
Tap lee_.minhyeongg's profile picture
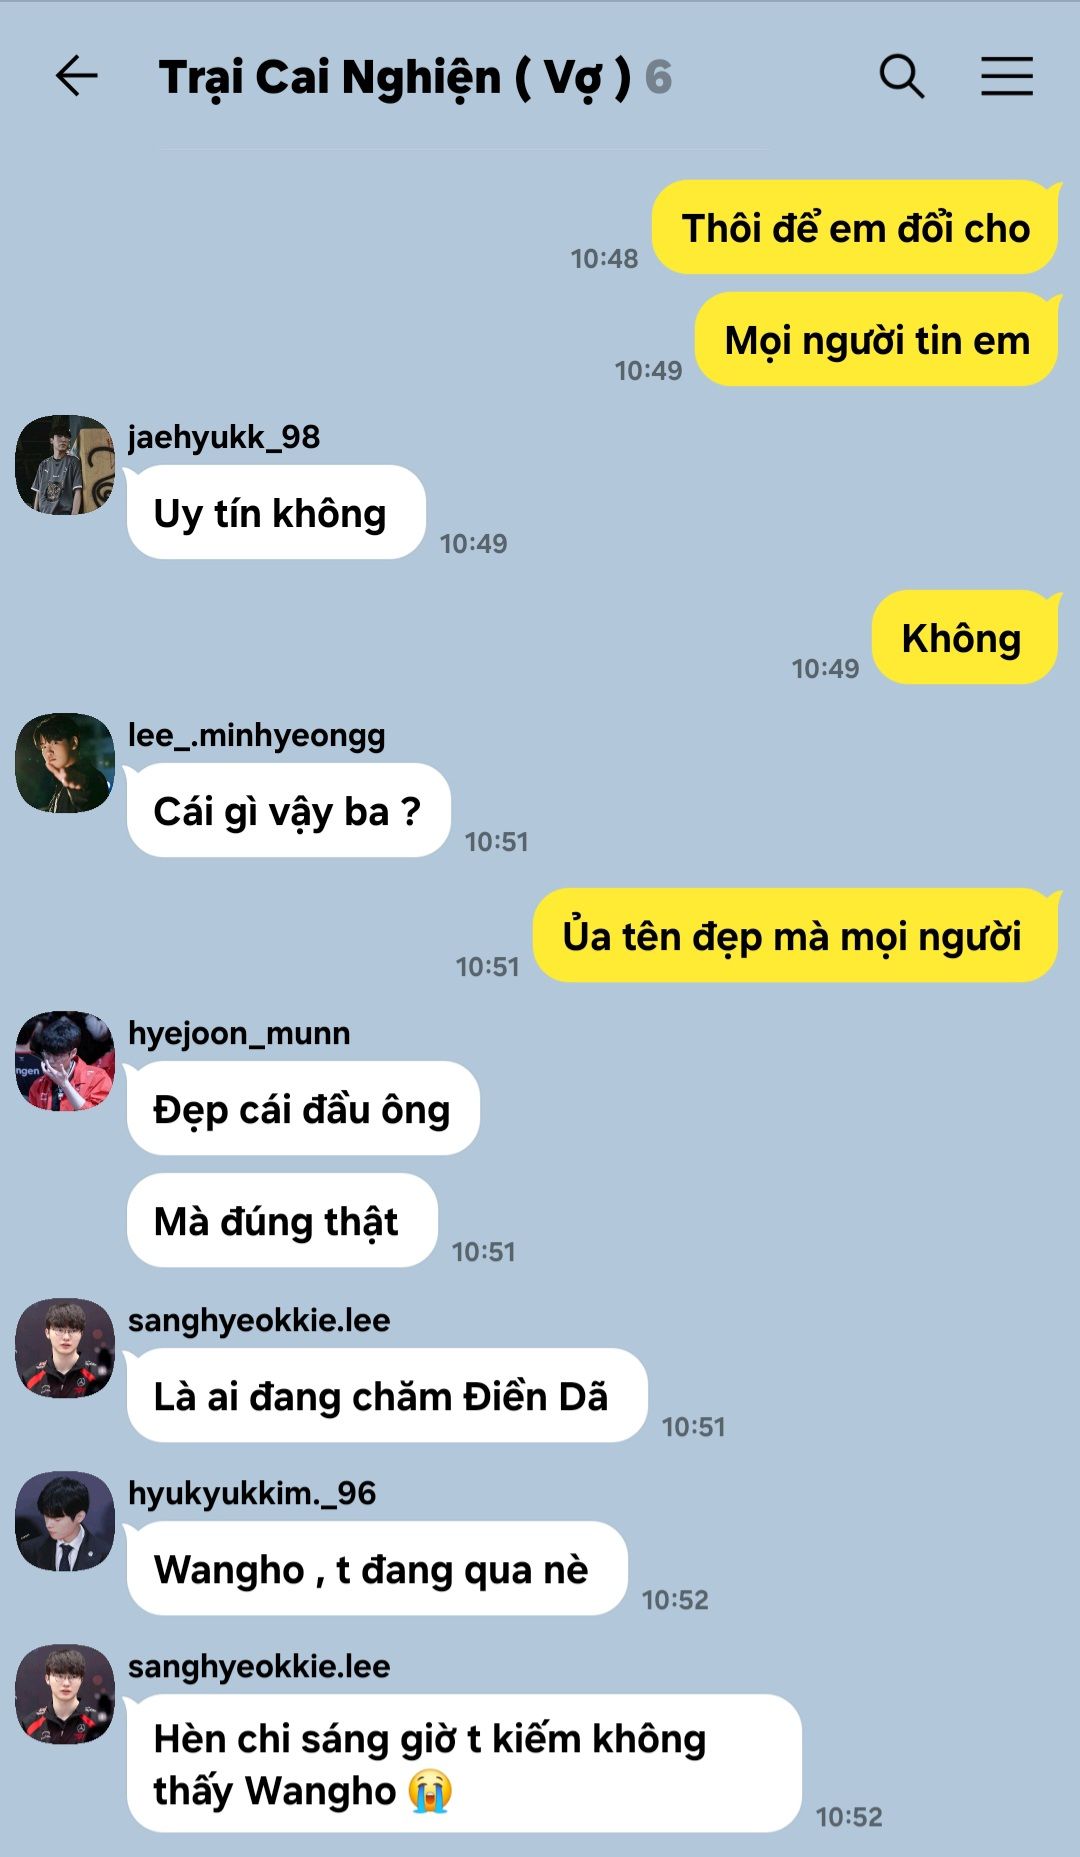pos(65,763)
